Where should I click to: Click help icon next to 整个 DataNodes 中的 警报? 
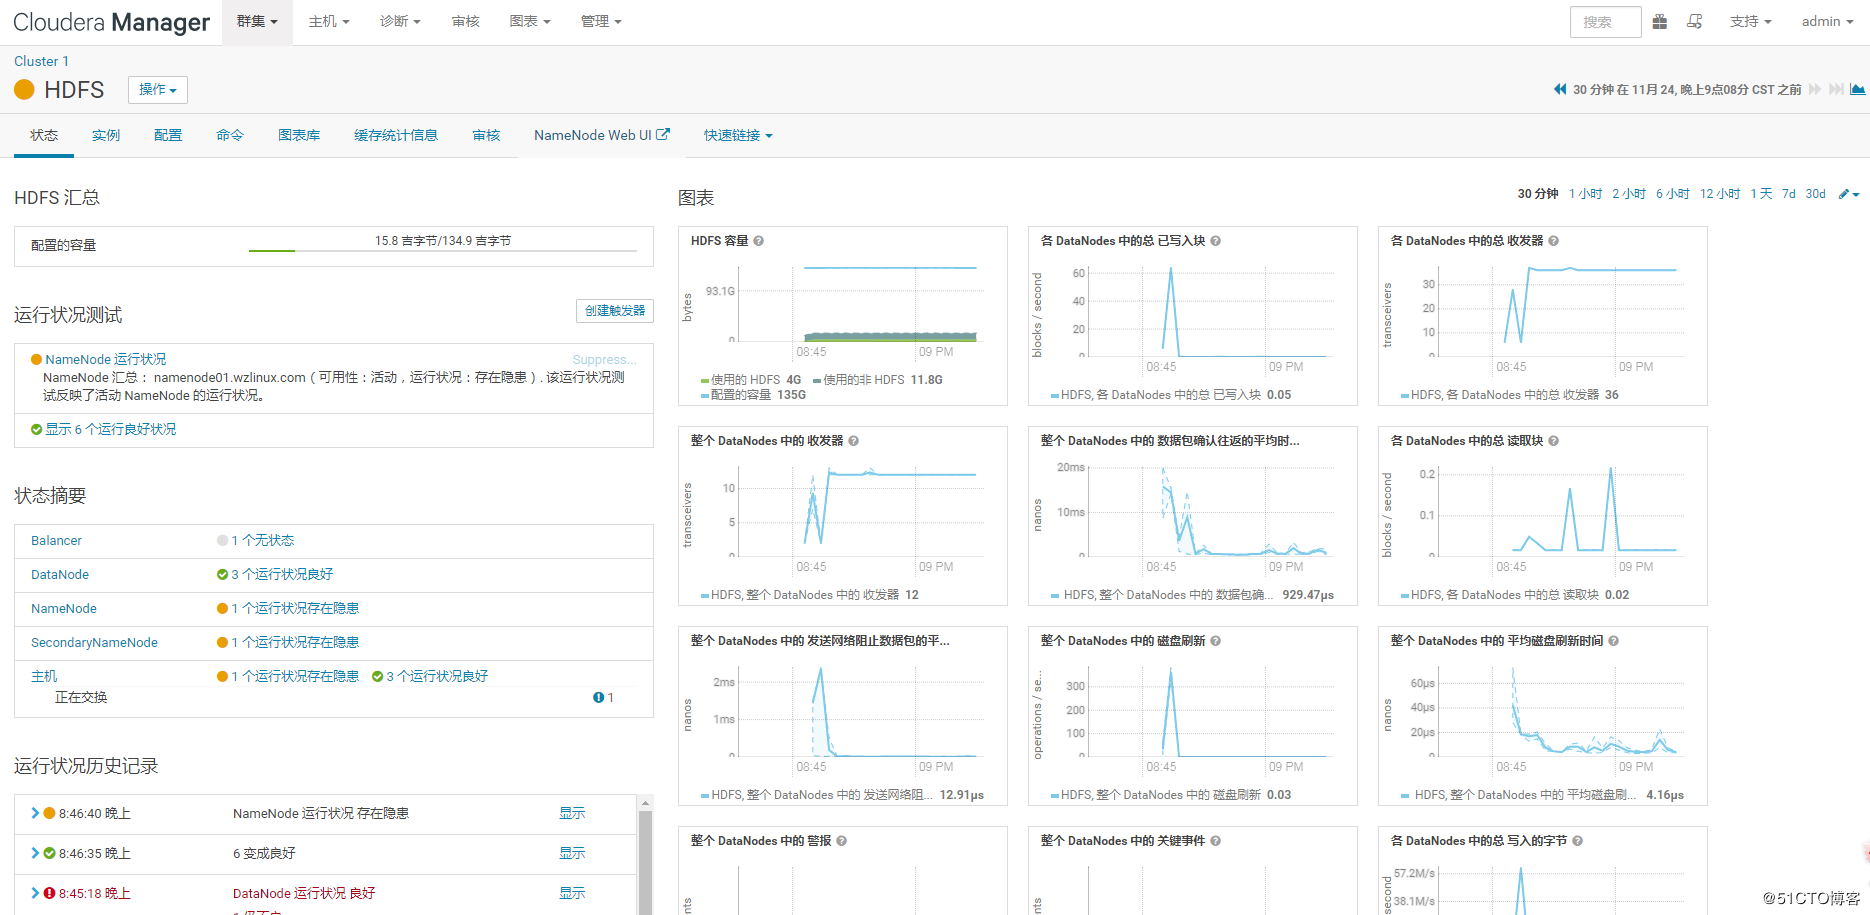click(842, 841)
